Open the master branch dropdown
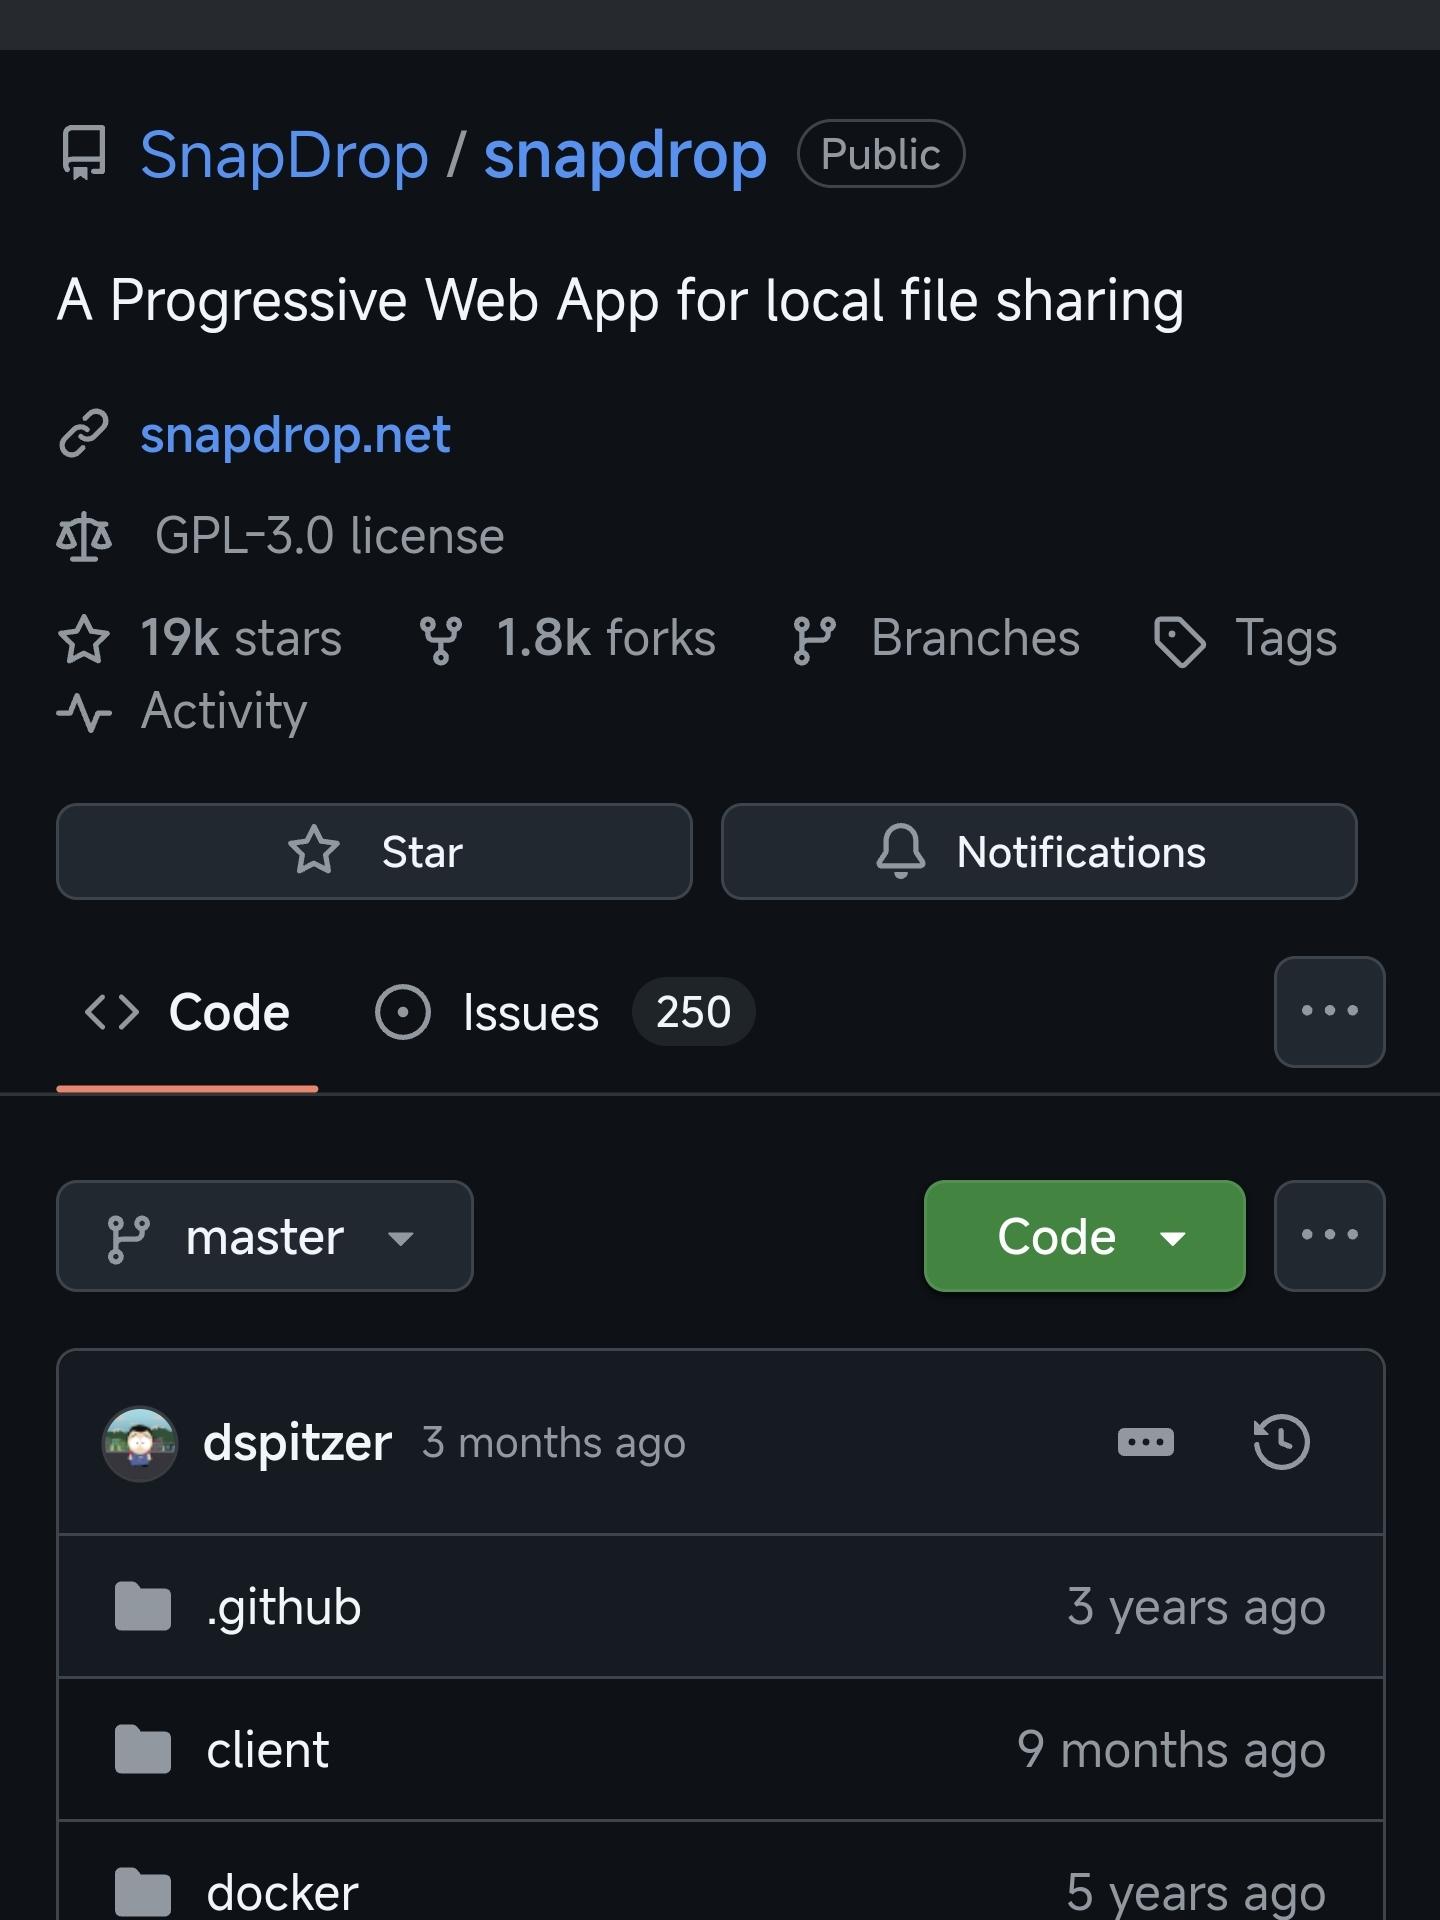The width and height of the screenshot is (1440, 1920). [x=264, y=1236]
